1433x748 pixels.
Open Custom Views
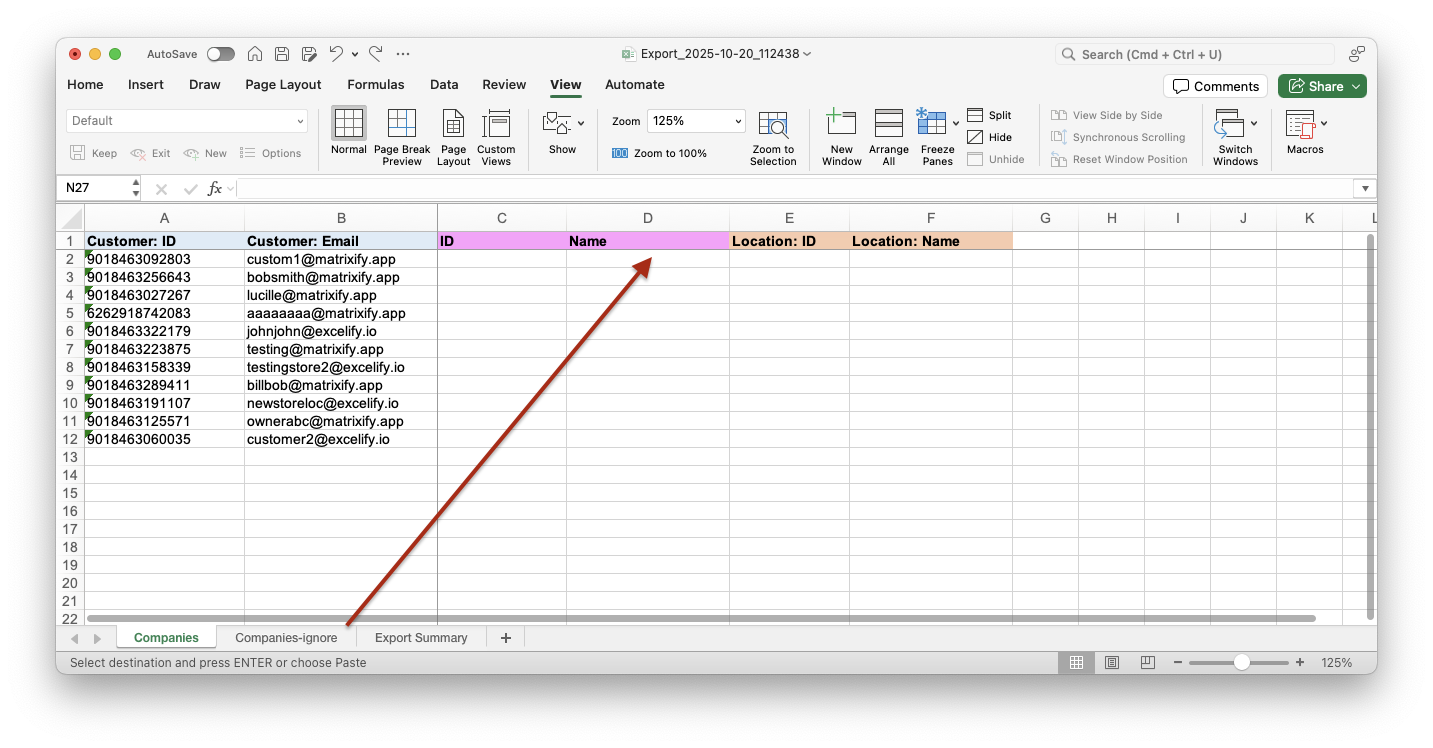pyautogui.click(x=496, y=125)
